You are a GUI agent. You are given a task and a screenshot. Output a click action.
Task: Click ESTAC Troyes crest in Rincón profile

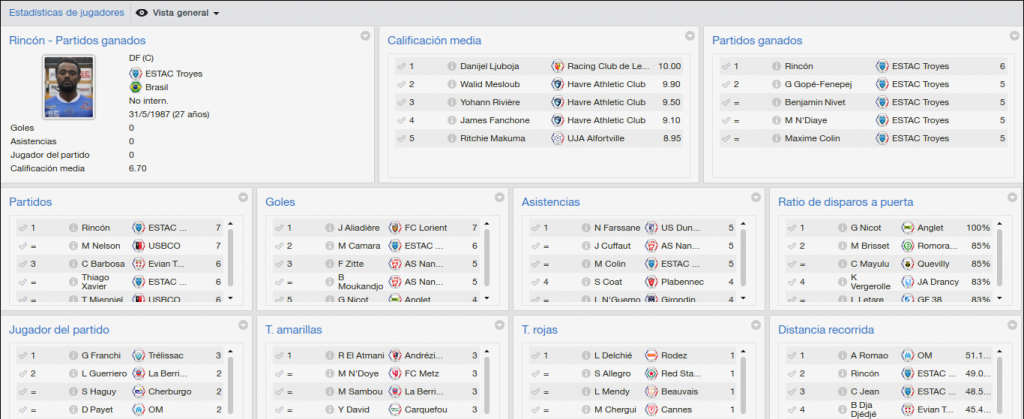(135, 74)
